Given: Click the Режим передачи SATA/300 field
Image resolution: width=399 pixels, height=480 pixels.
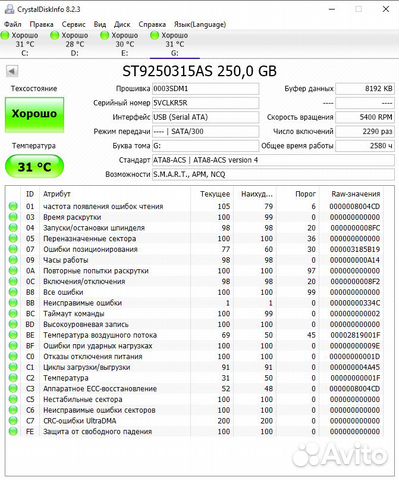Looking at the screenshot, I should coord(205,132).
